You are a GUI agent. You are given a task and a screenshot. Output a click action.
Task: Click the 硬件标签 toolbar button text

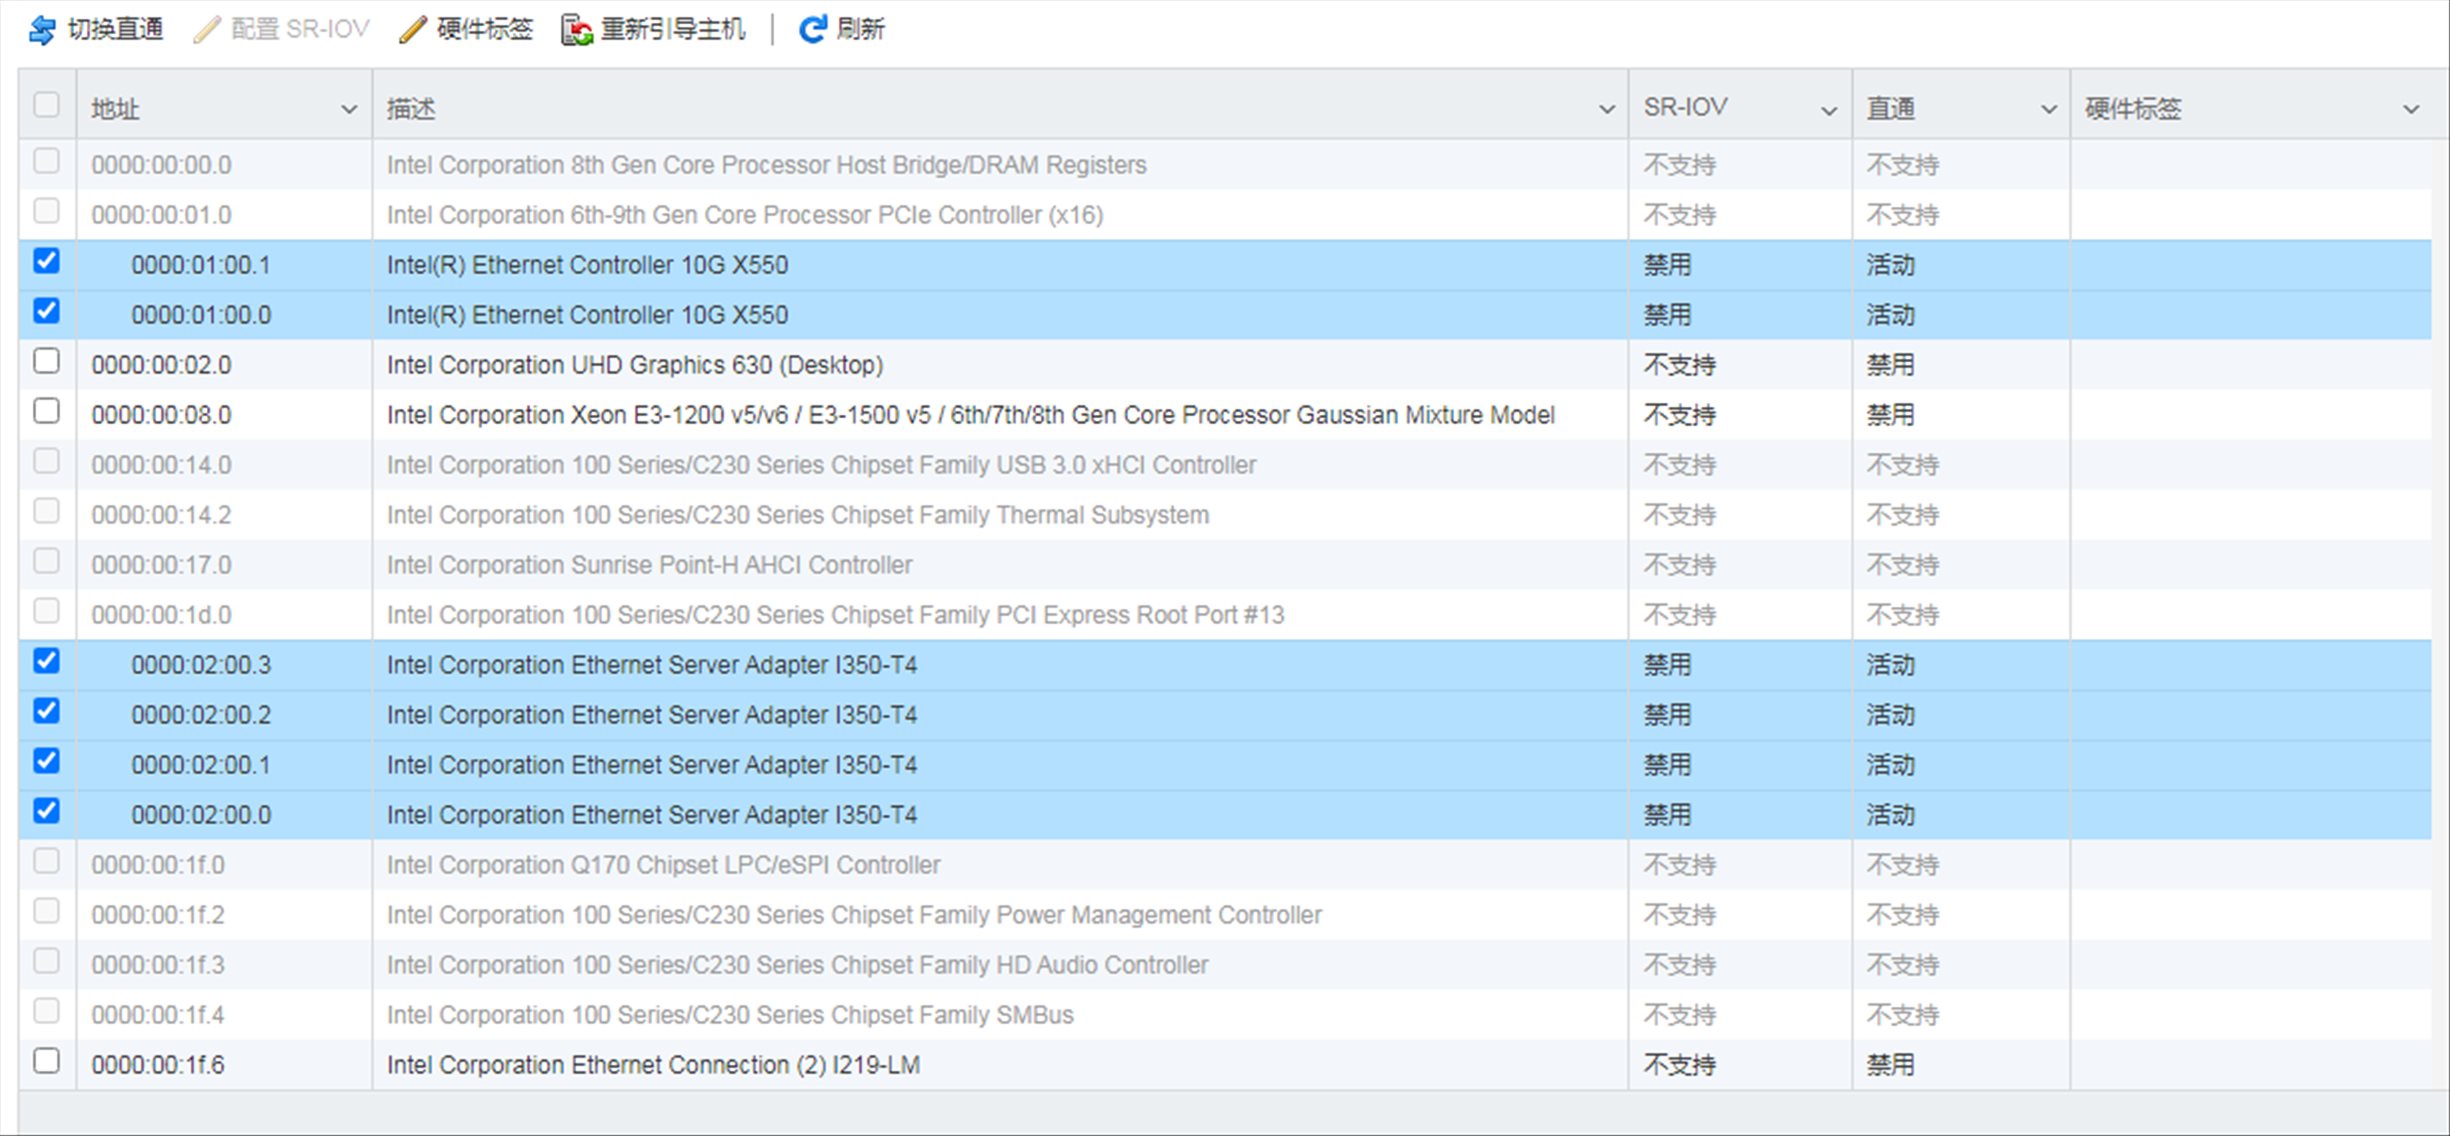[x=485, y=29]
